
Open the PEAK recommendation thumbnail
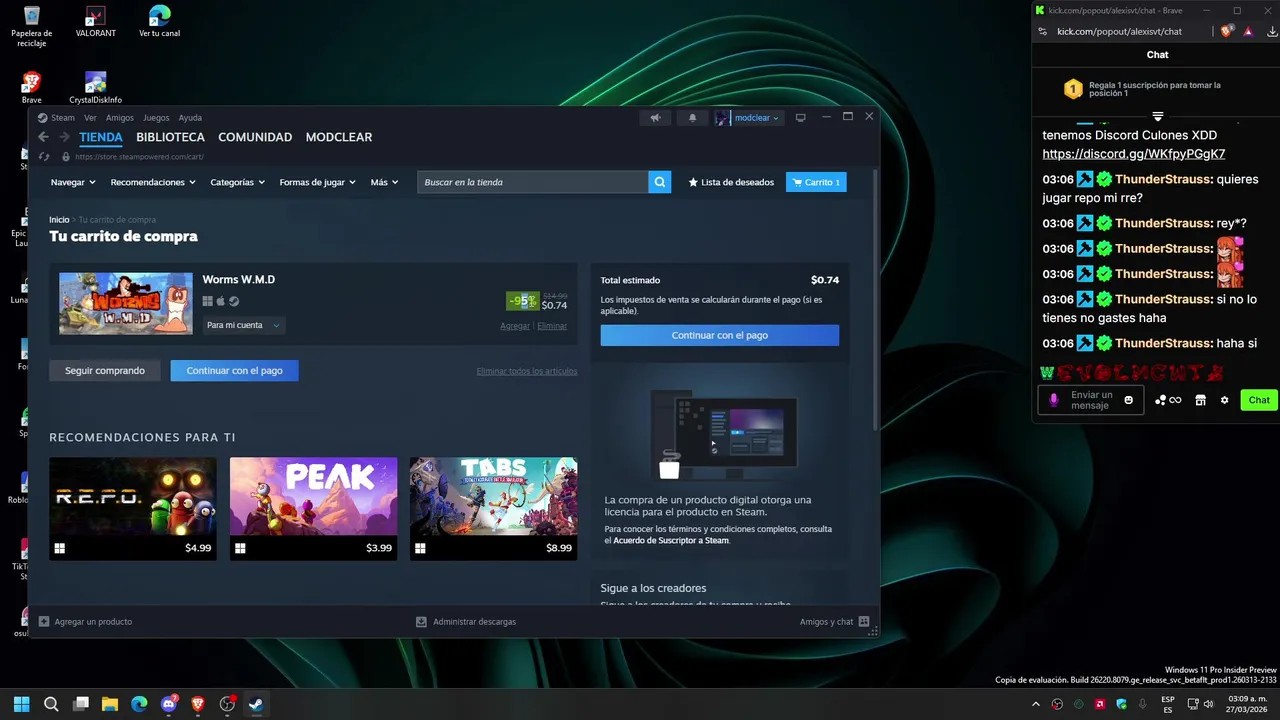click(x=313, y=508)
